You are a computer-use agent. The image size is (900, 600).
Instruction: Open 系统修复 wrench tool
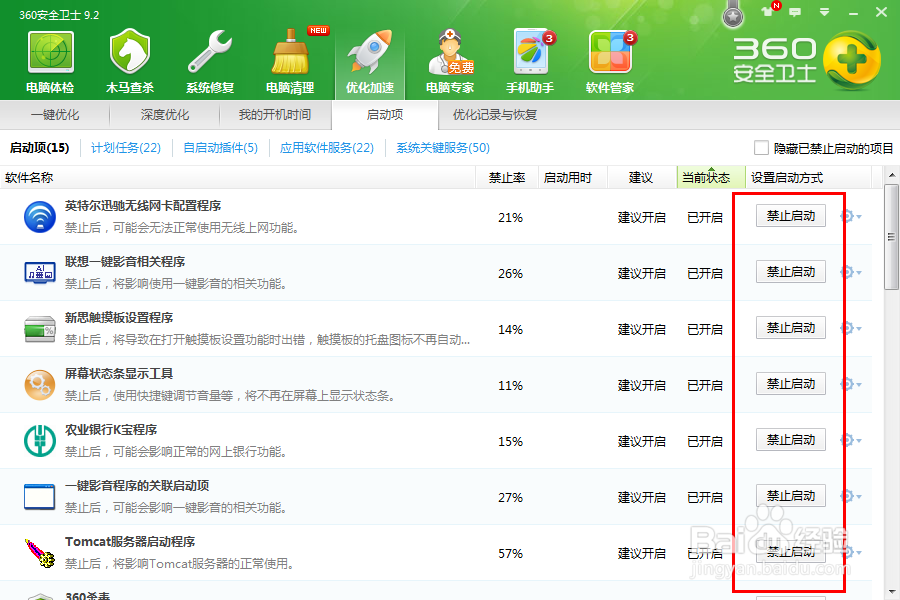[x=210, y=62]
